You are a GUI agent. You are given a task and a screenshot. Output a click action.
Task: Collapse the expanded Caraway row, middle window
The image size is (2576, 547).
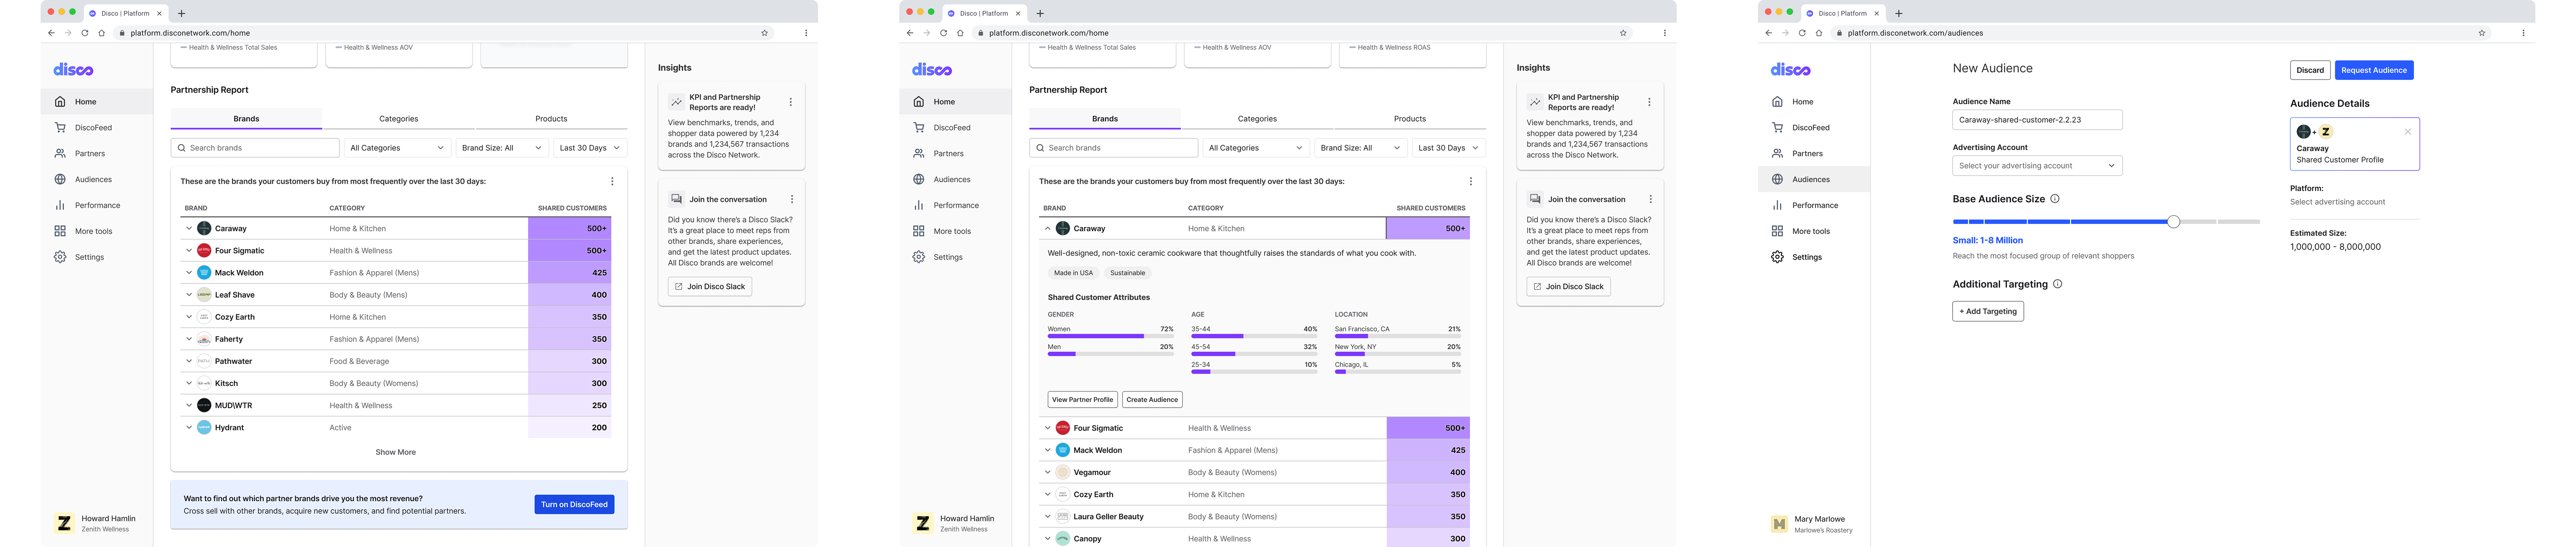(x=1048, y=229)
